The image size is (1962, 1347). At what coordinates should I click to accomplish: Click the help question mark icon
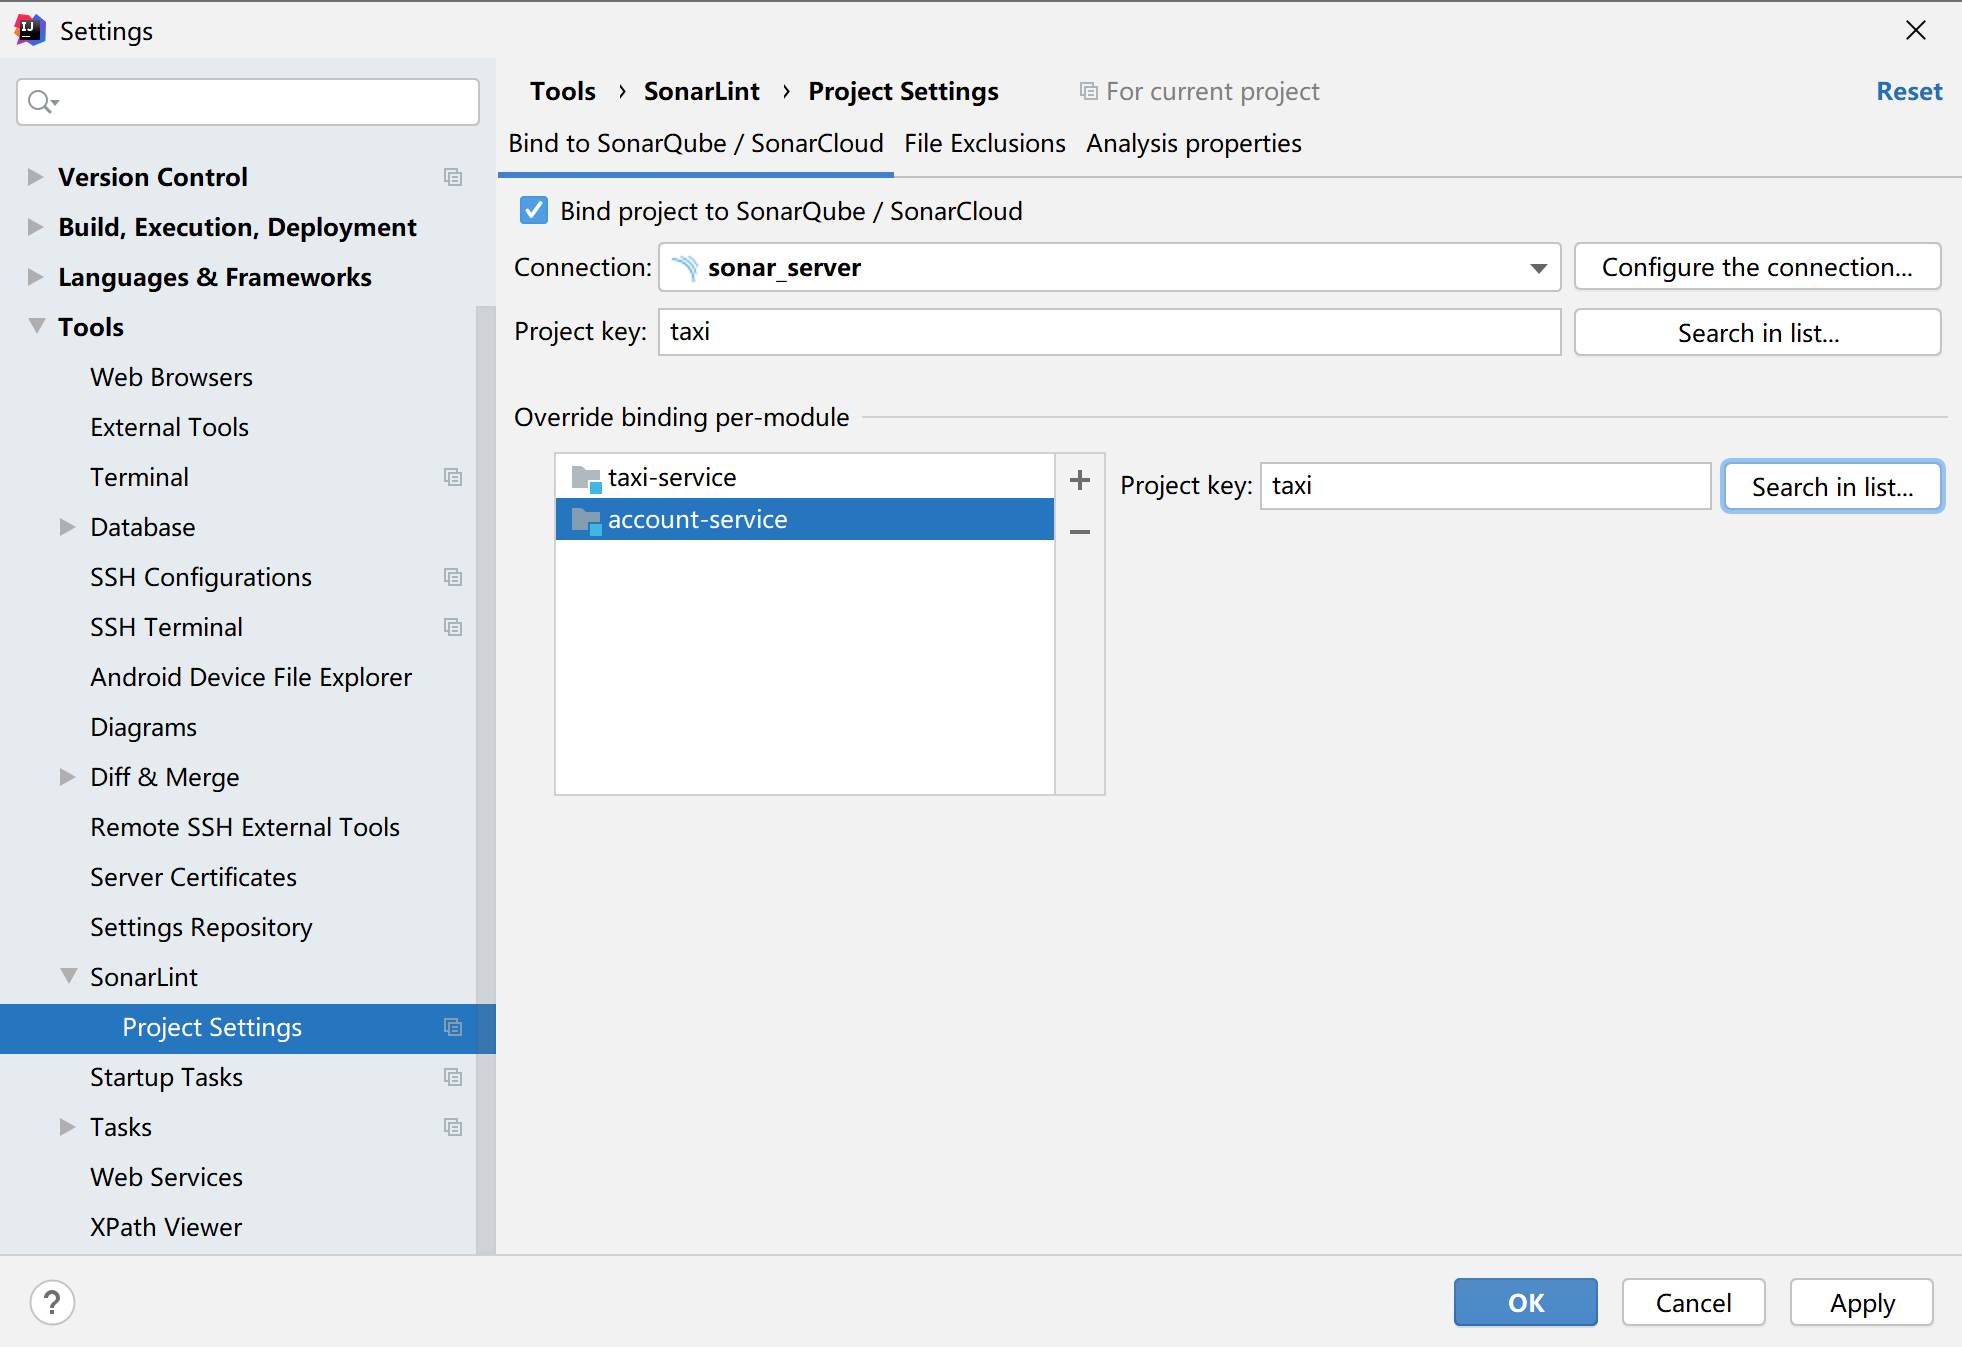52,1302
